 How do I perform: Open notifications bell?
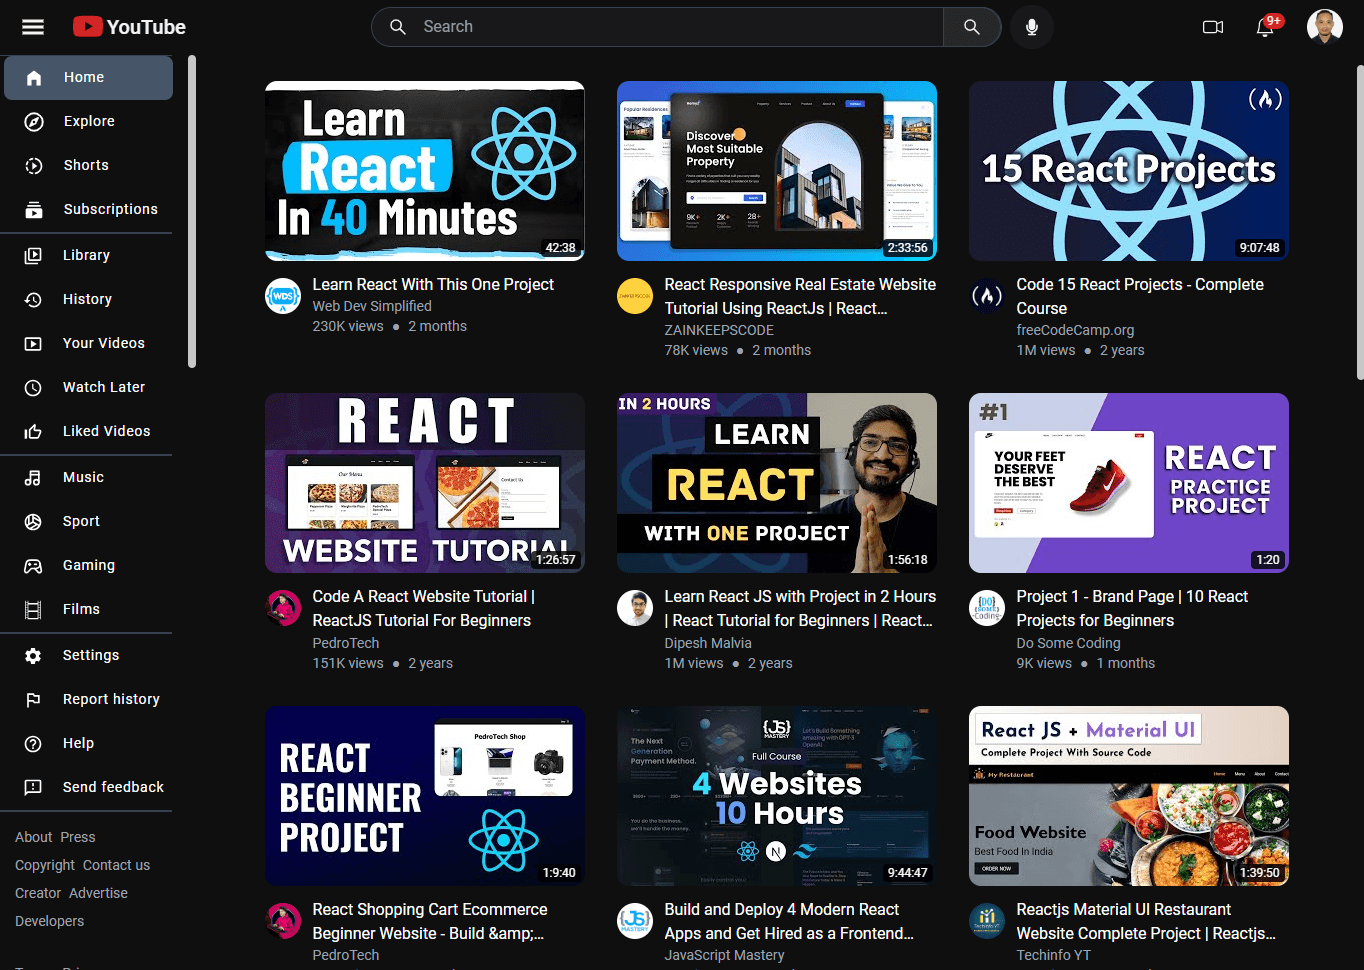pyautogui.click(x=1266, y=26)
